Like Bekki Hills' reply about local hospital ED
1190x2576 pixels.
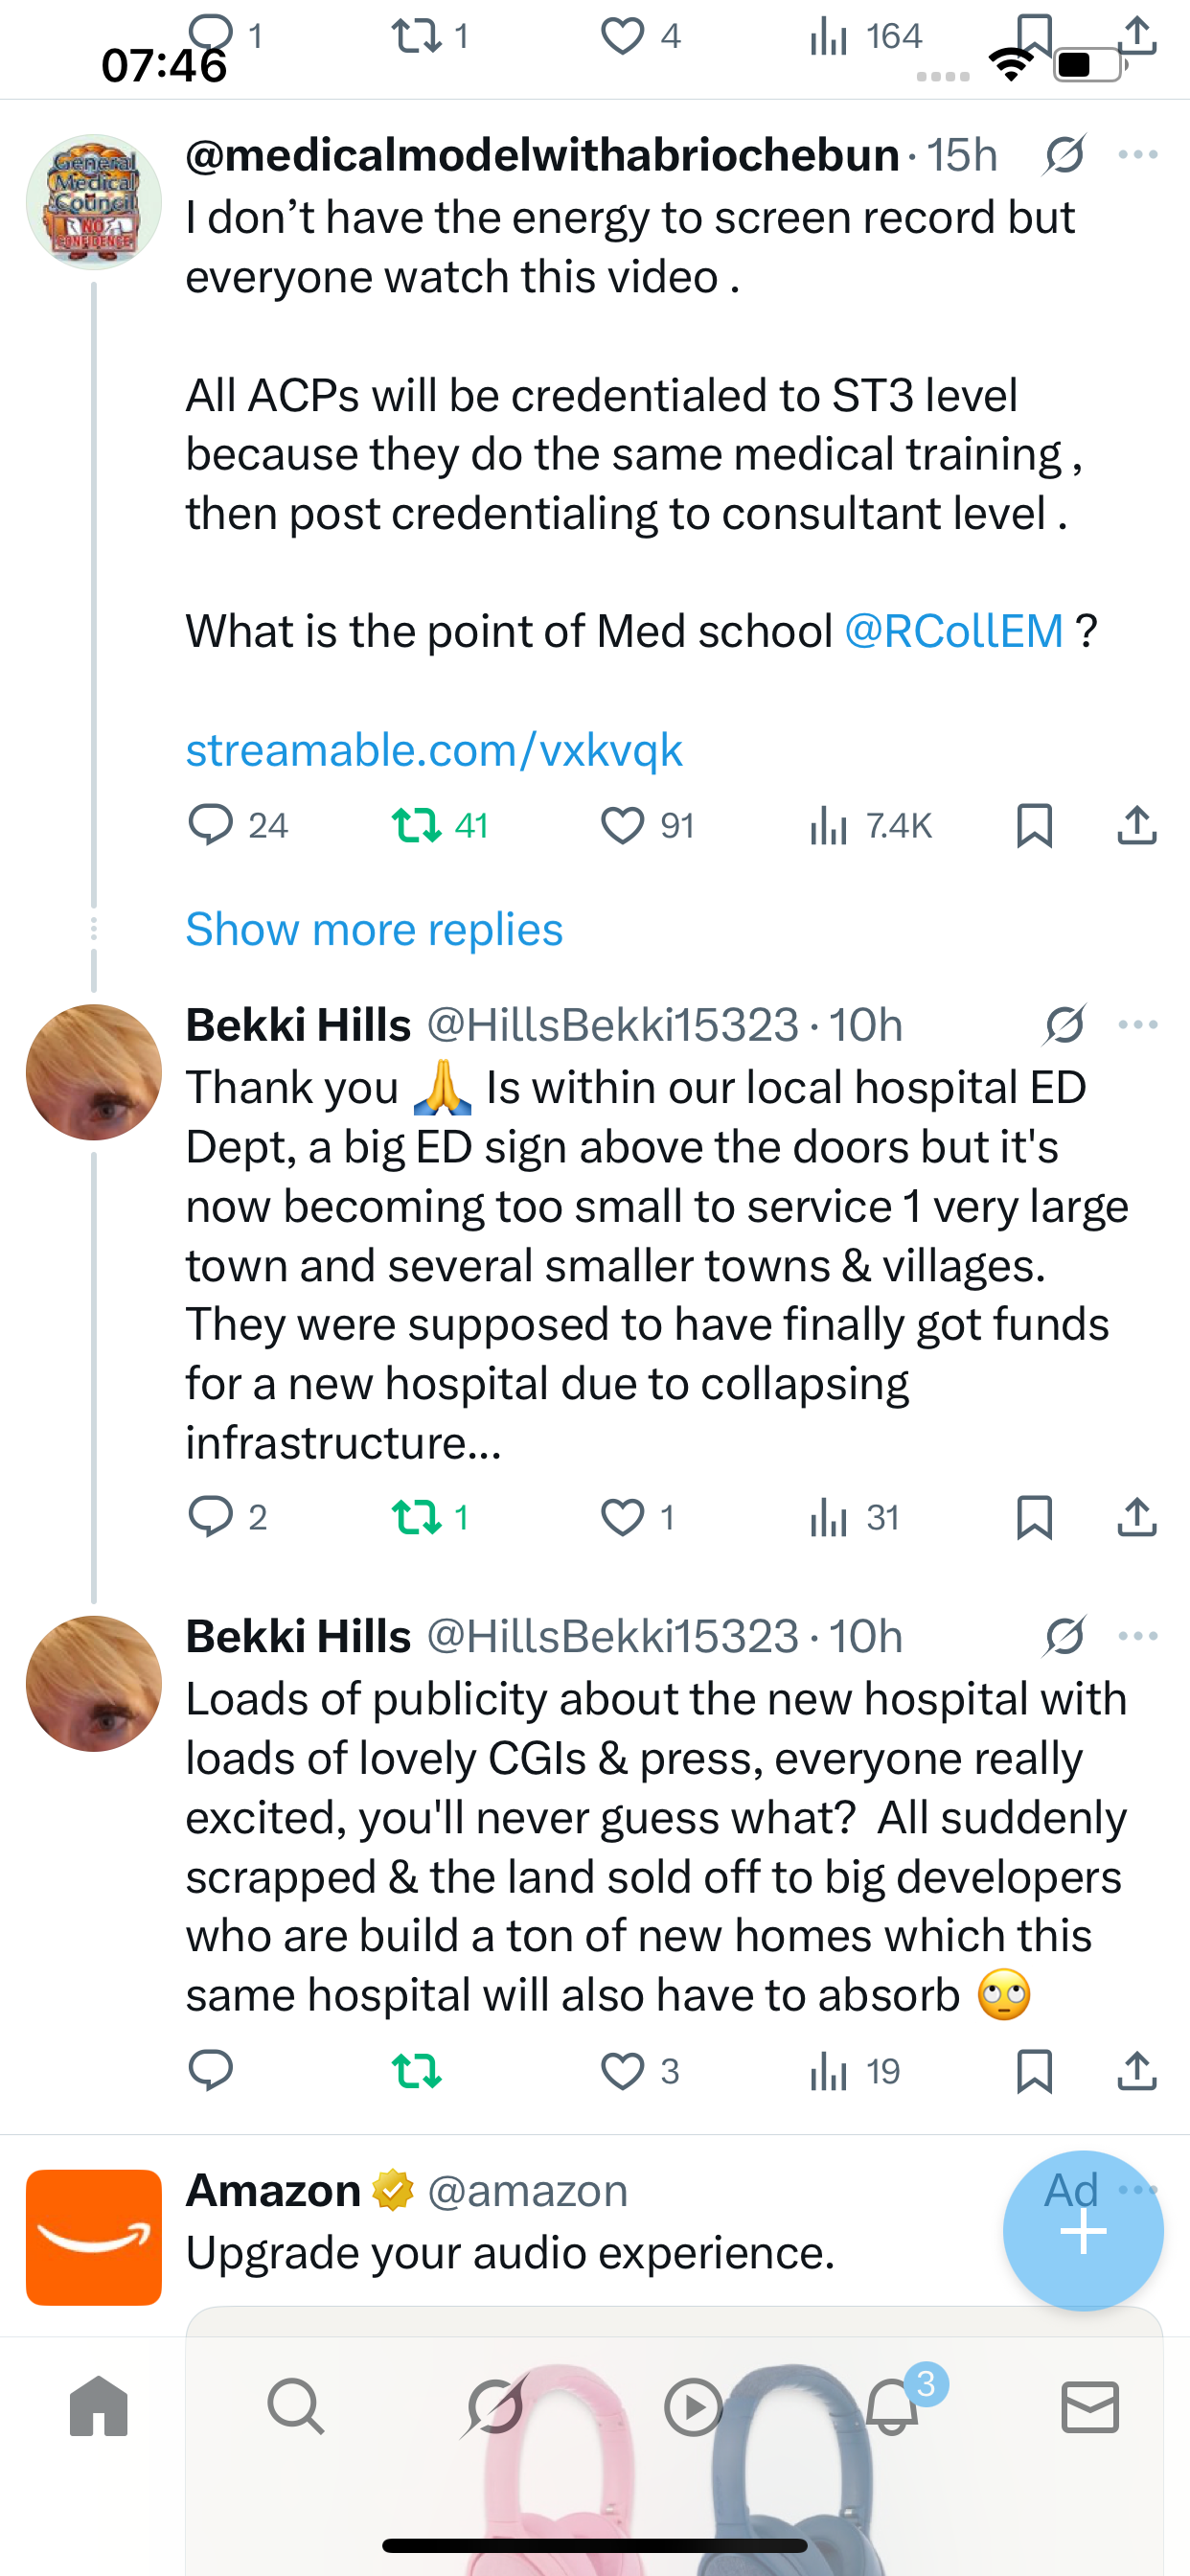click(x=622, y=1518)
